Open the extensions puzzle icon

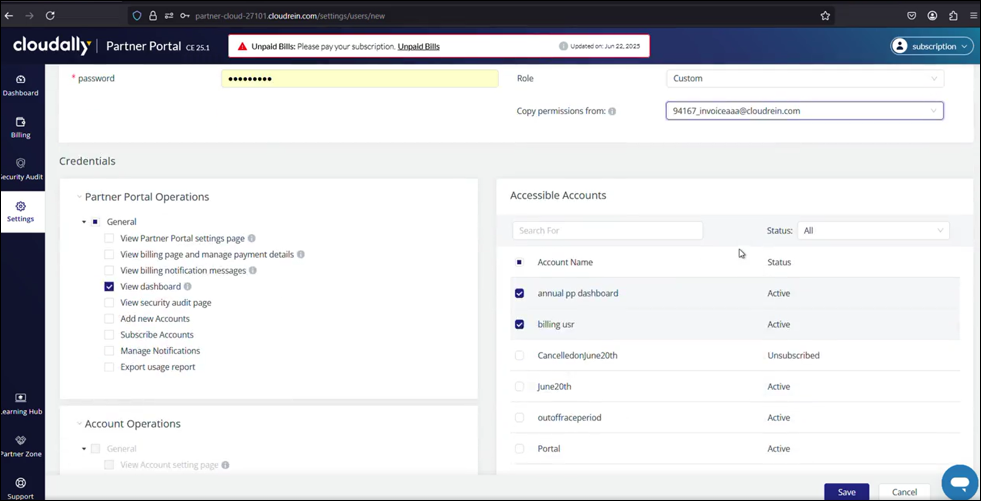[953, 16]
